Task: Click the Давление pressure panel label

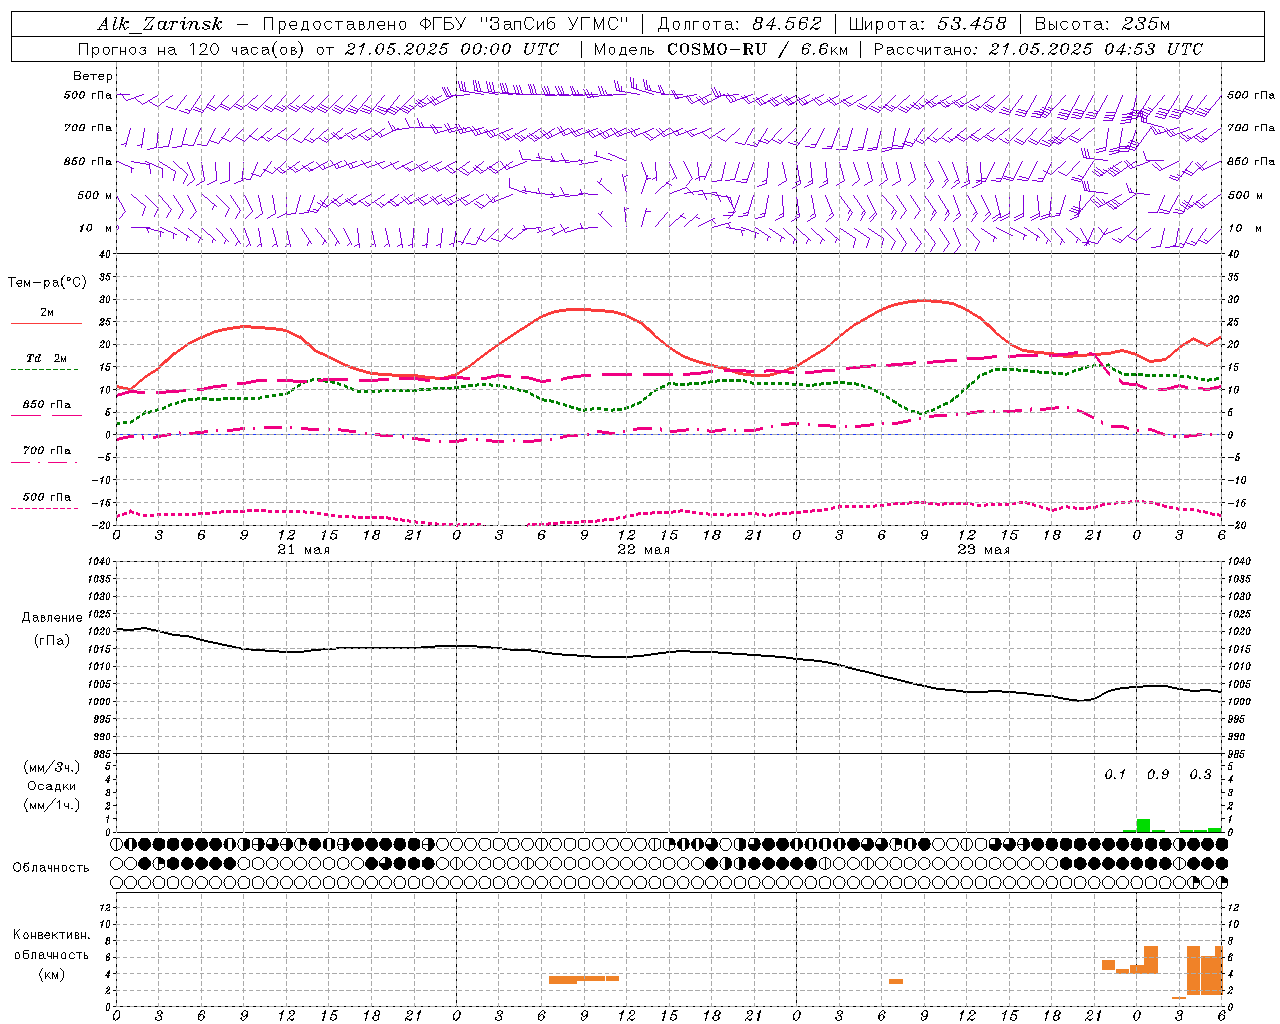Action: [x=52, y=618]
